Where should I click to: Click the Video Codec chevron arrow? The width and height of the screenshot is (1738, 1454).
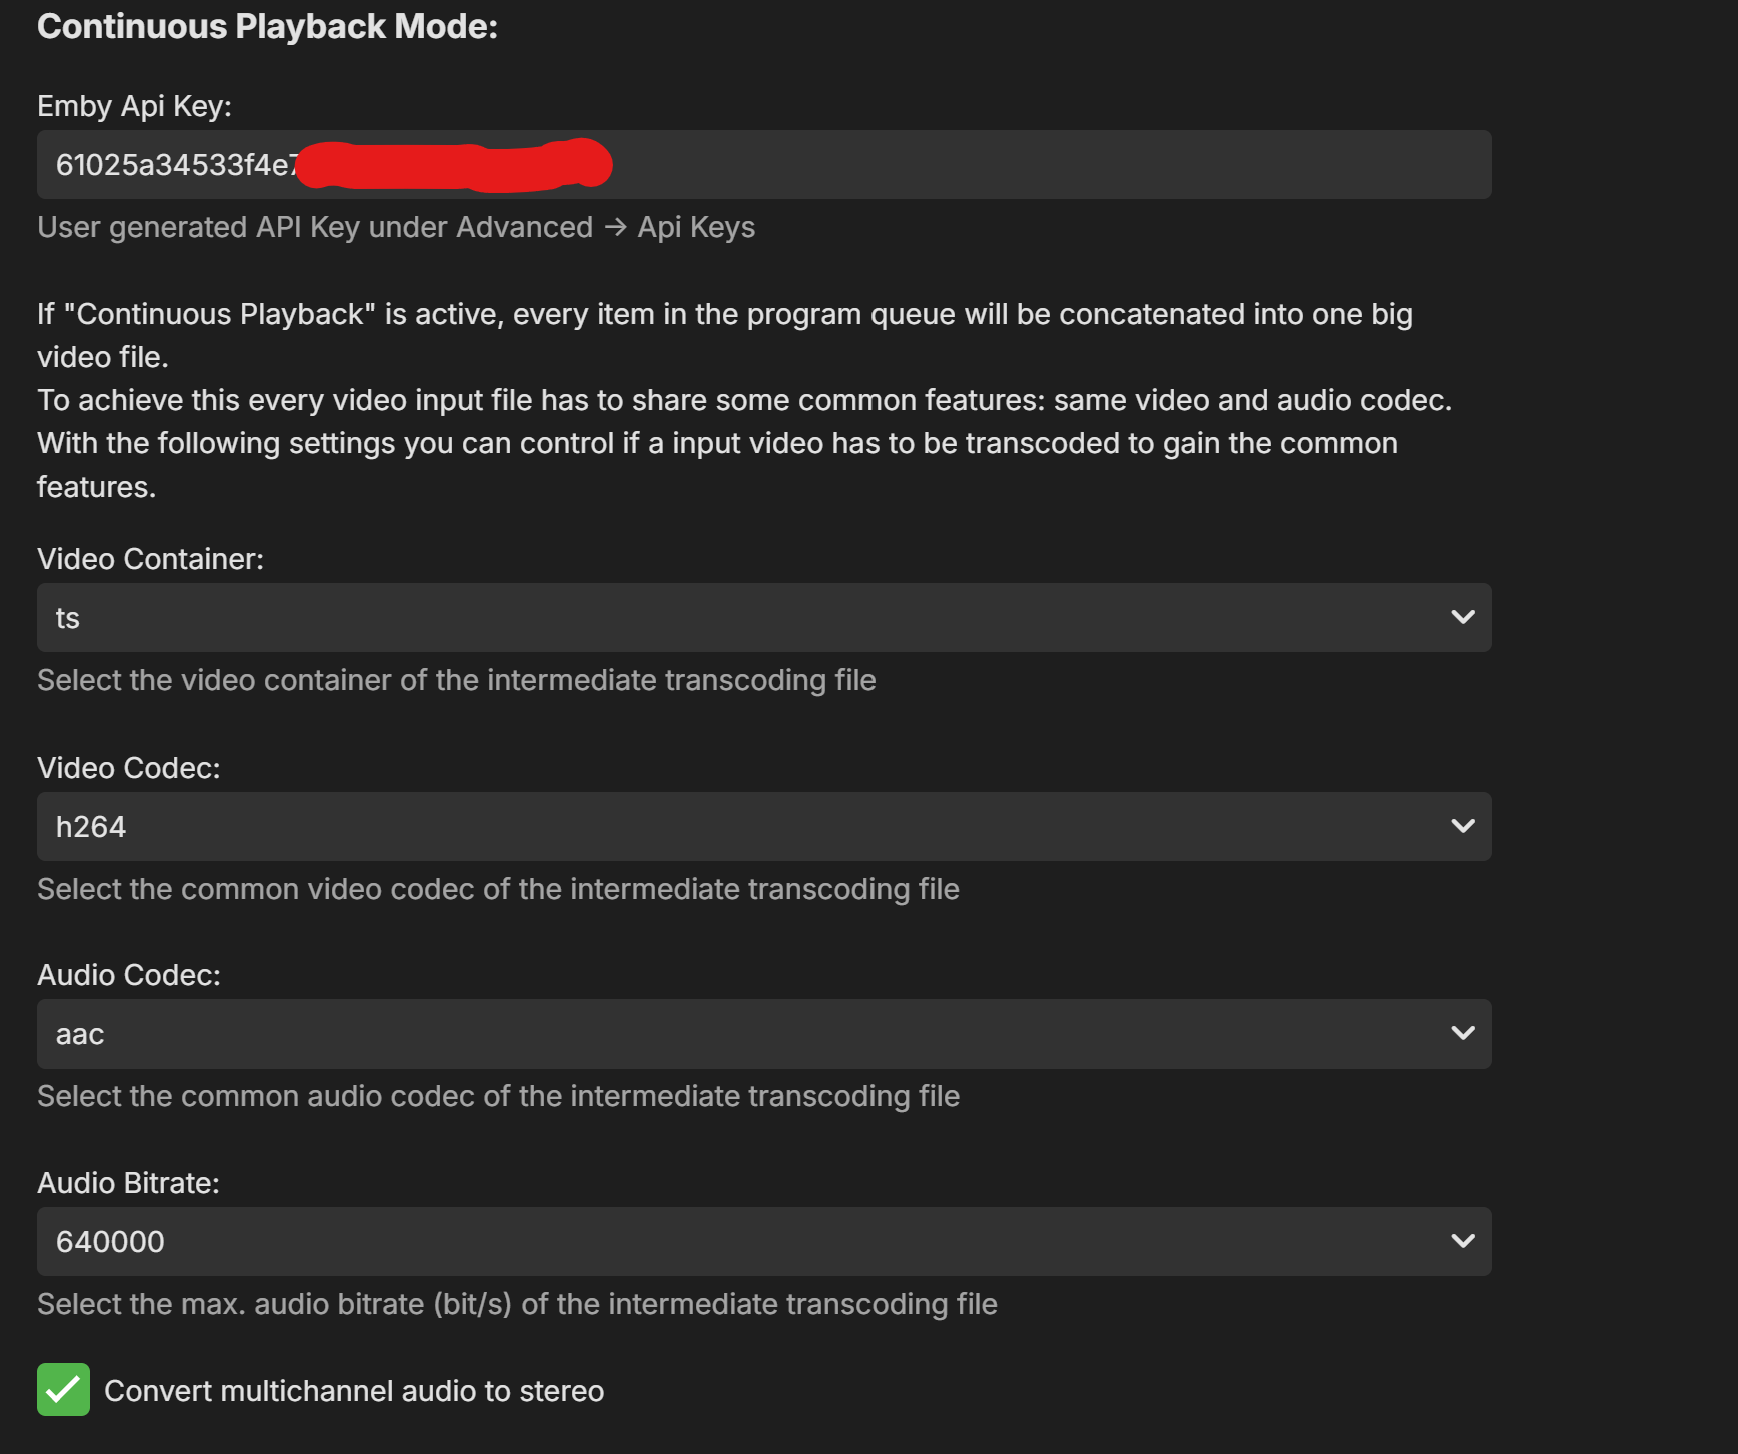[x=1462, y=827]
